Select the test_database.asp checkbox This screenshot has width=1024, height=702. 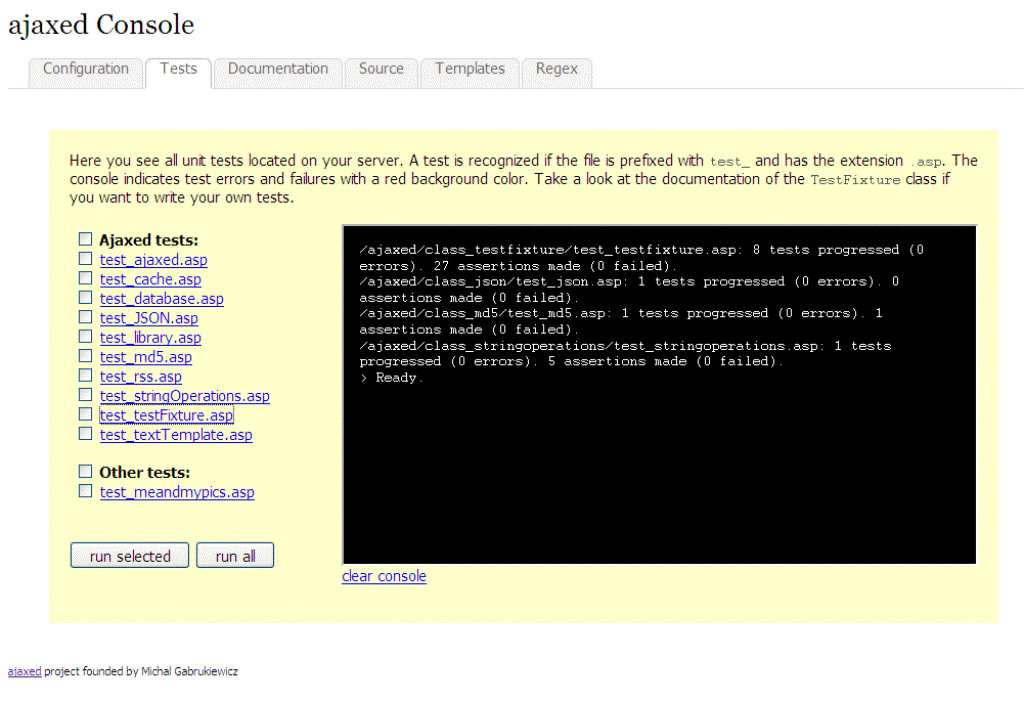[x=86, y=298]
